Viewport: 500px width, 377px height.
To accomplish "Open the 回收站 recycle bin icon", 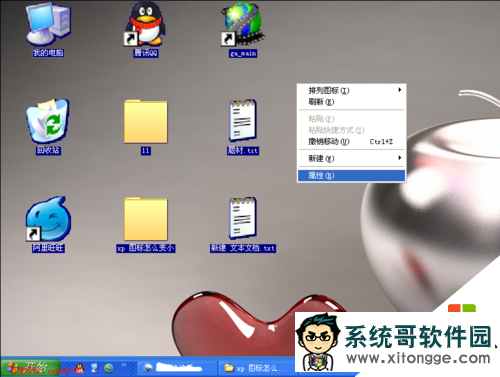I will pyautogui.click(x=48, y=120).
